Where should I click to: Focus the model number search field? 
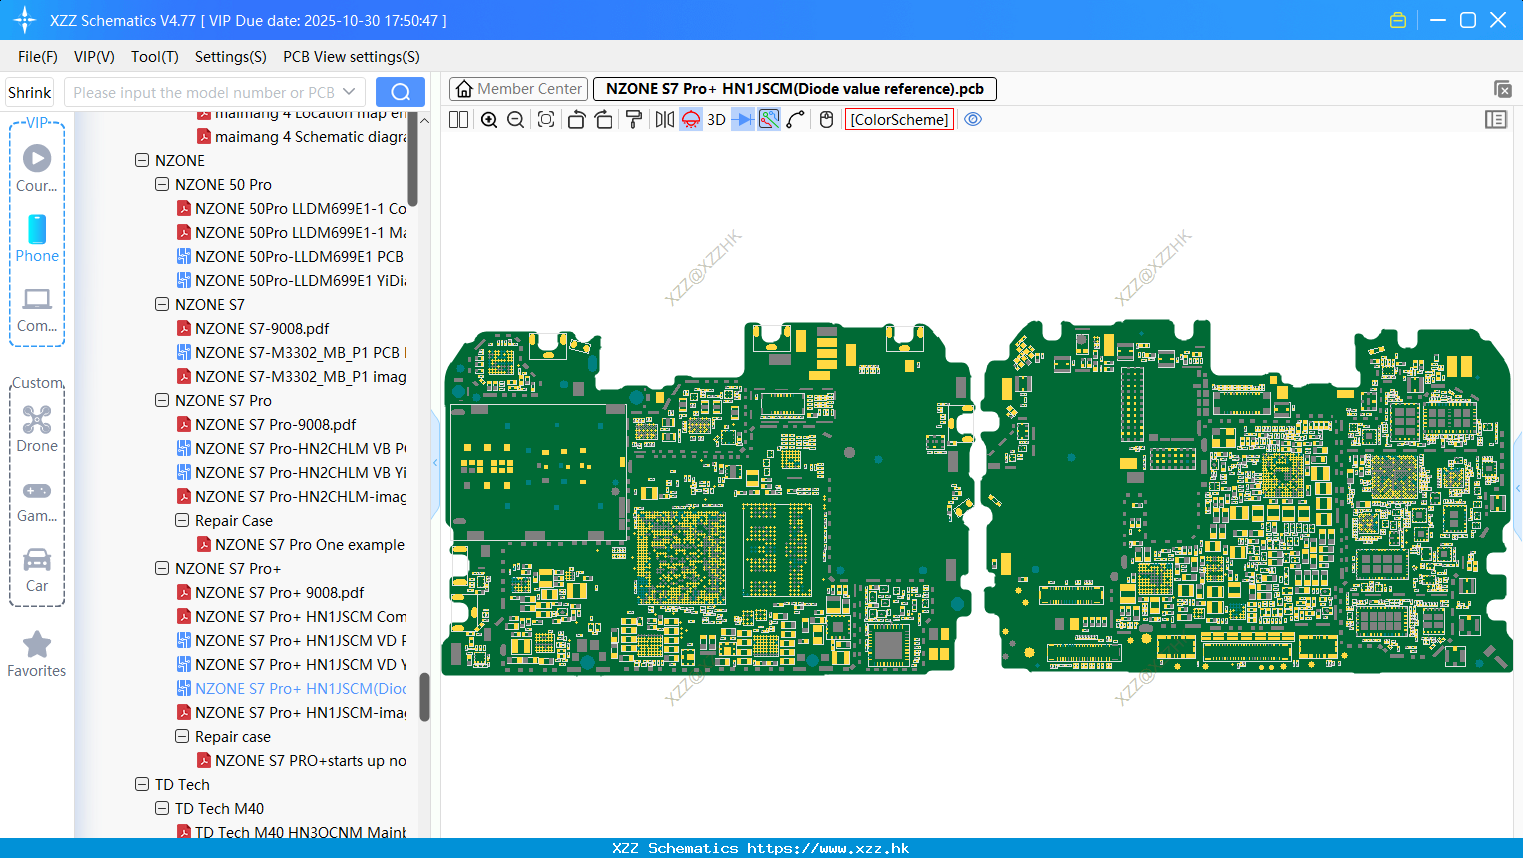click(203, 93)
